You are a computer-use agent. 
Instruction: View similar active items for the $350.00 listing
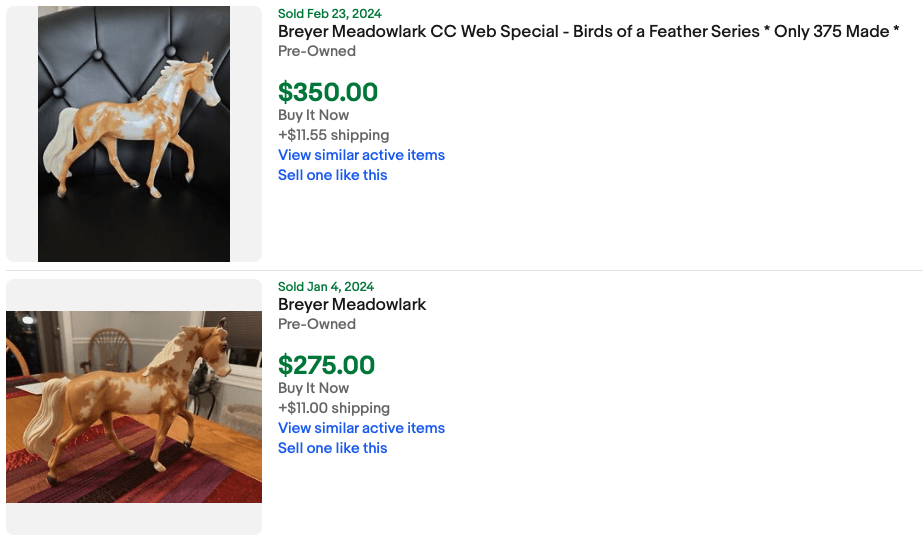[361, 155]
